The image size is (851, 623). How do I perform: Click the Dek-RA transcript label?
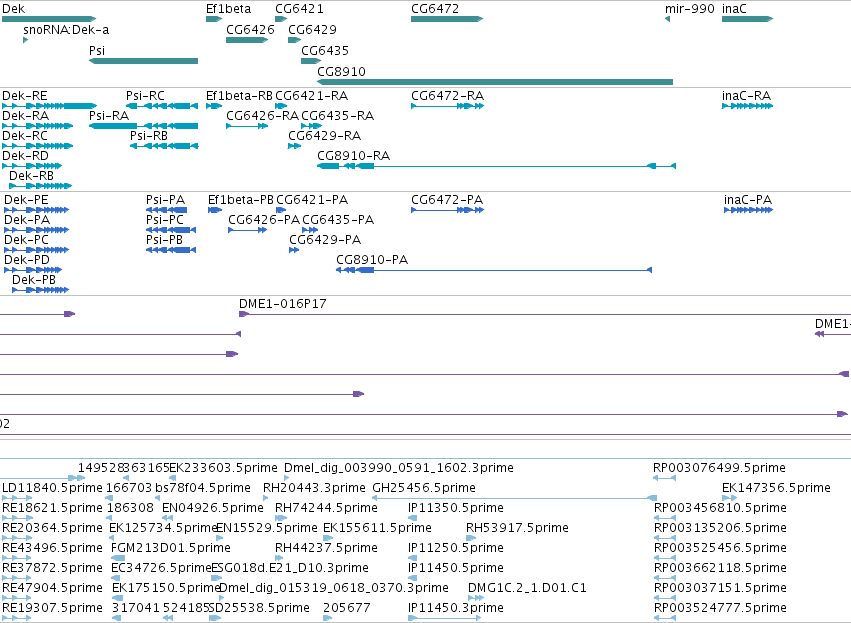coord(26,116)
